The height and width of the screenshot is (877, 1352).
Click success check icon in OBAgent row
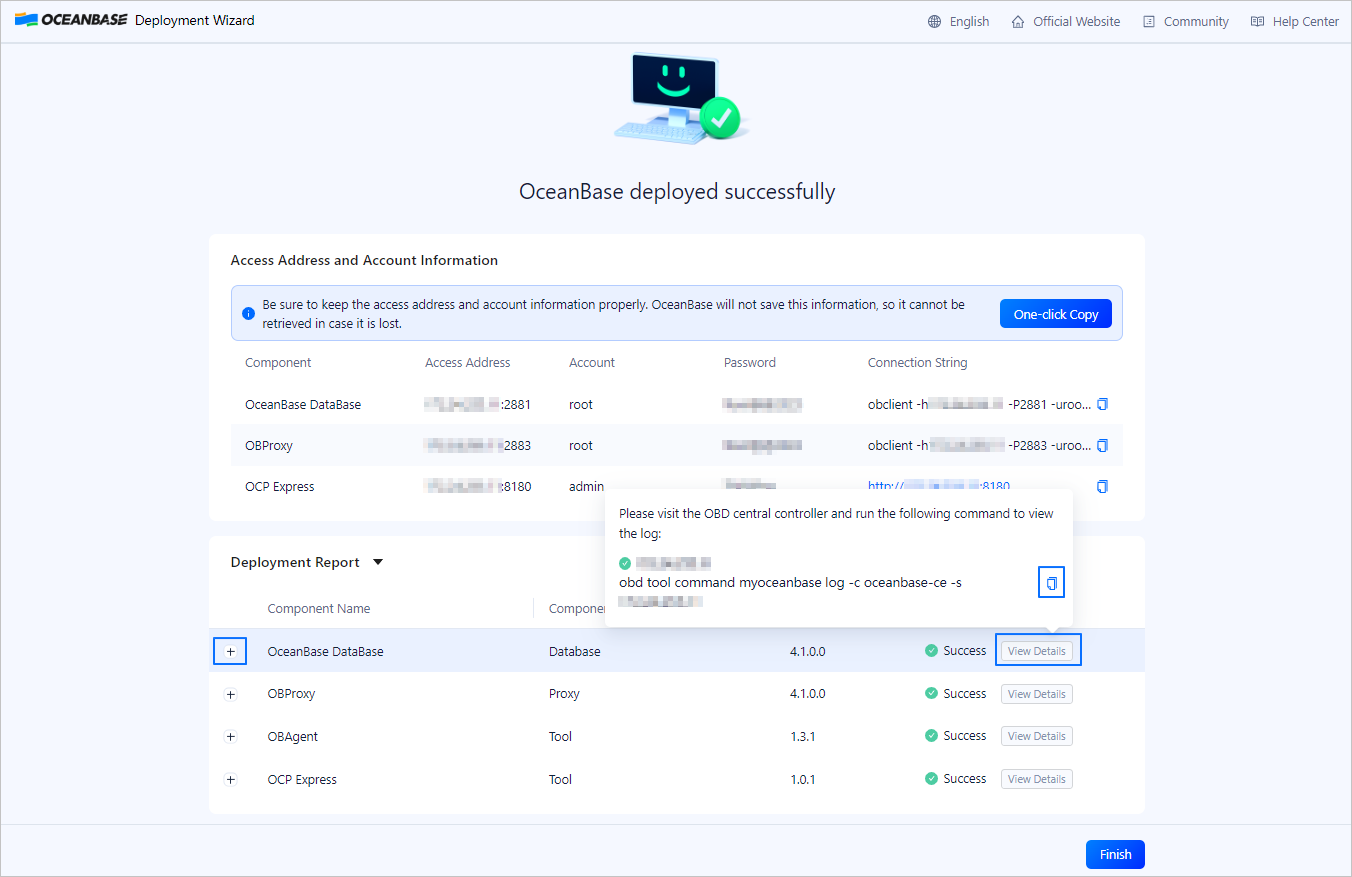931,736
